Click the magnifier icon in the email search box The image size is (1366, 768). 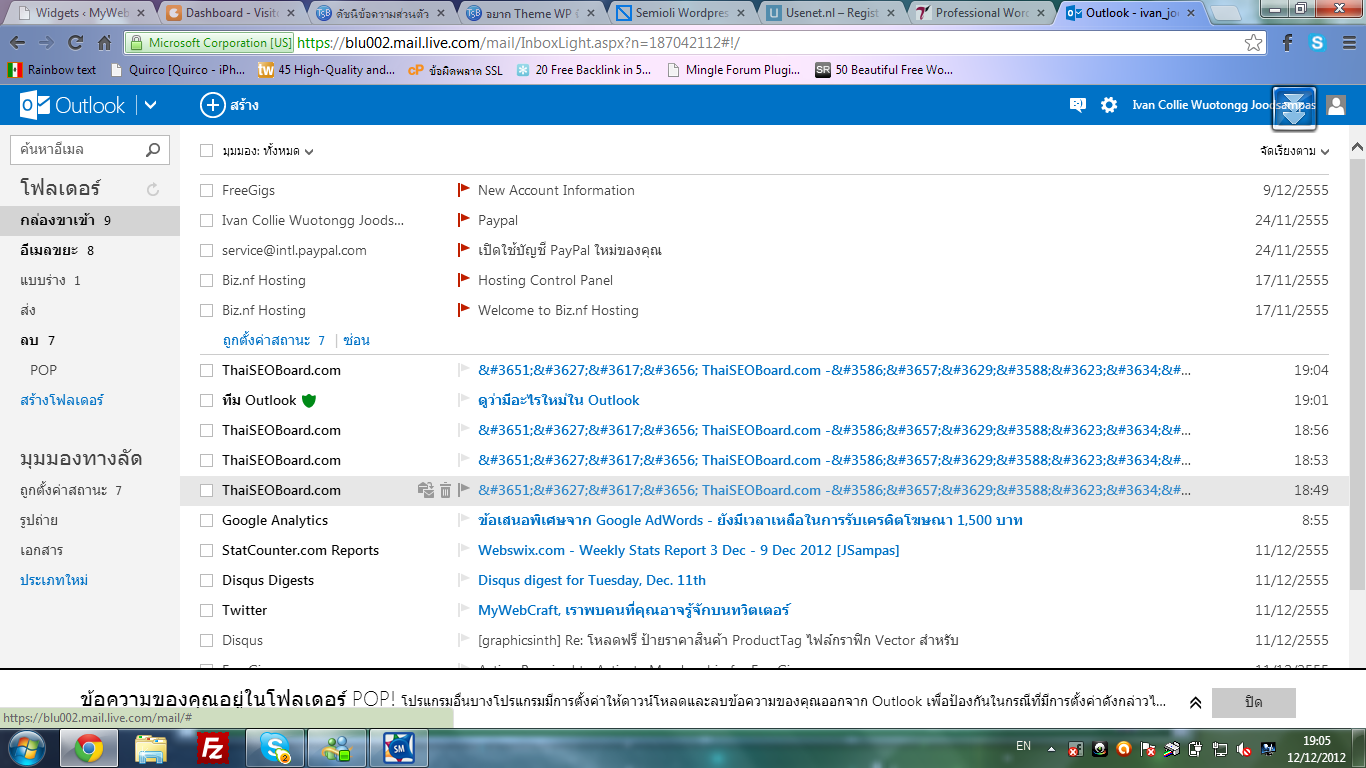(153, 150)
